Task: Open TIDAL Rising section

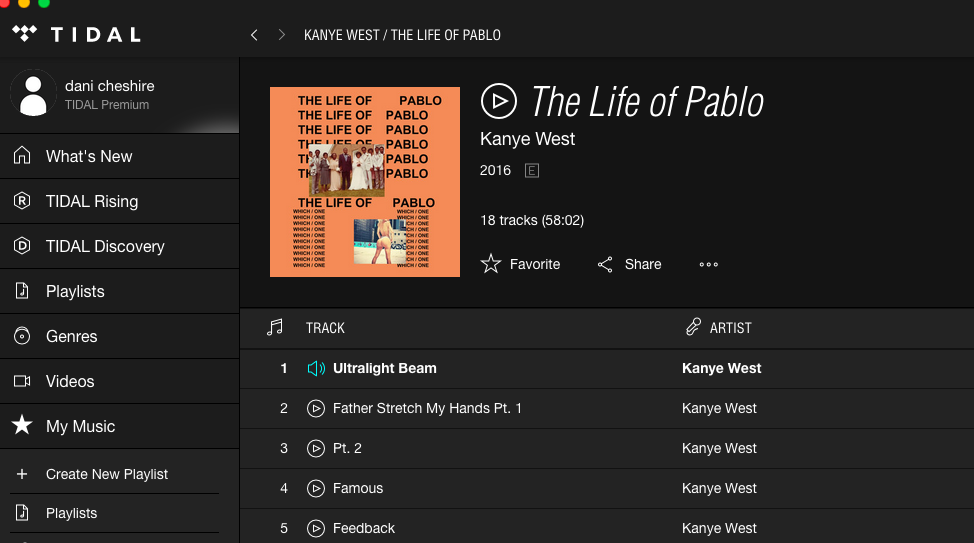Action: 92,201
